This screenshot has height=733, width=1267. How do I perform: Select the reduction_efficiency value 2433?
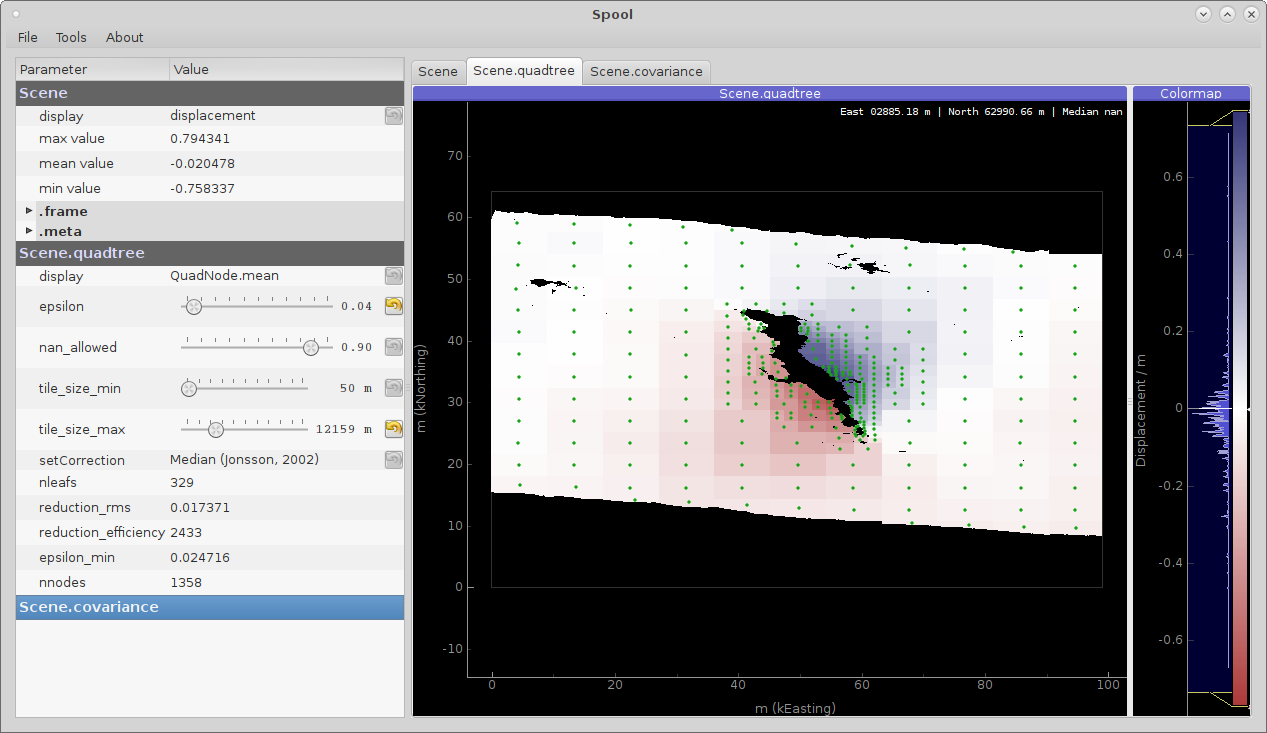click(186, 533)
